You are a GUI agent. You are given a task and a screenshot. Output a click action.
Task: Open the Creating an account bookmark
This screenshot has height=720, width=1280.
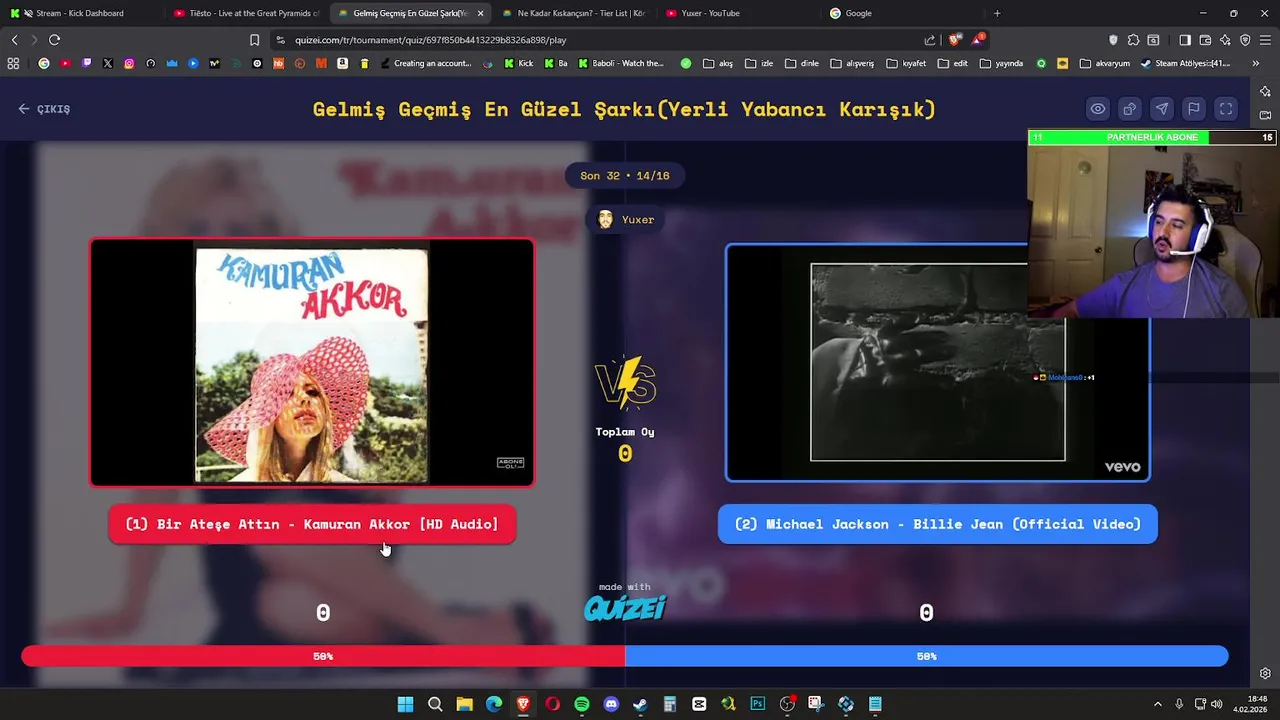(x=425, y=63)
